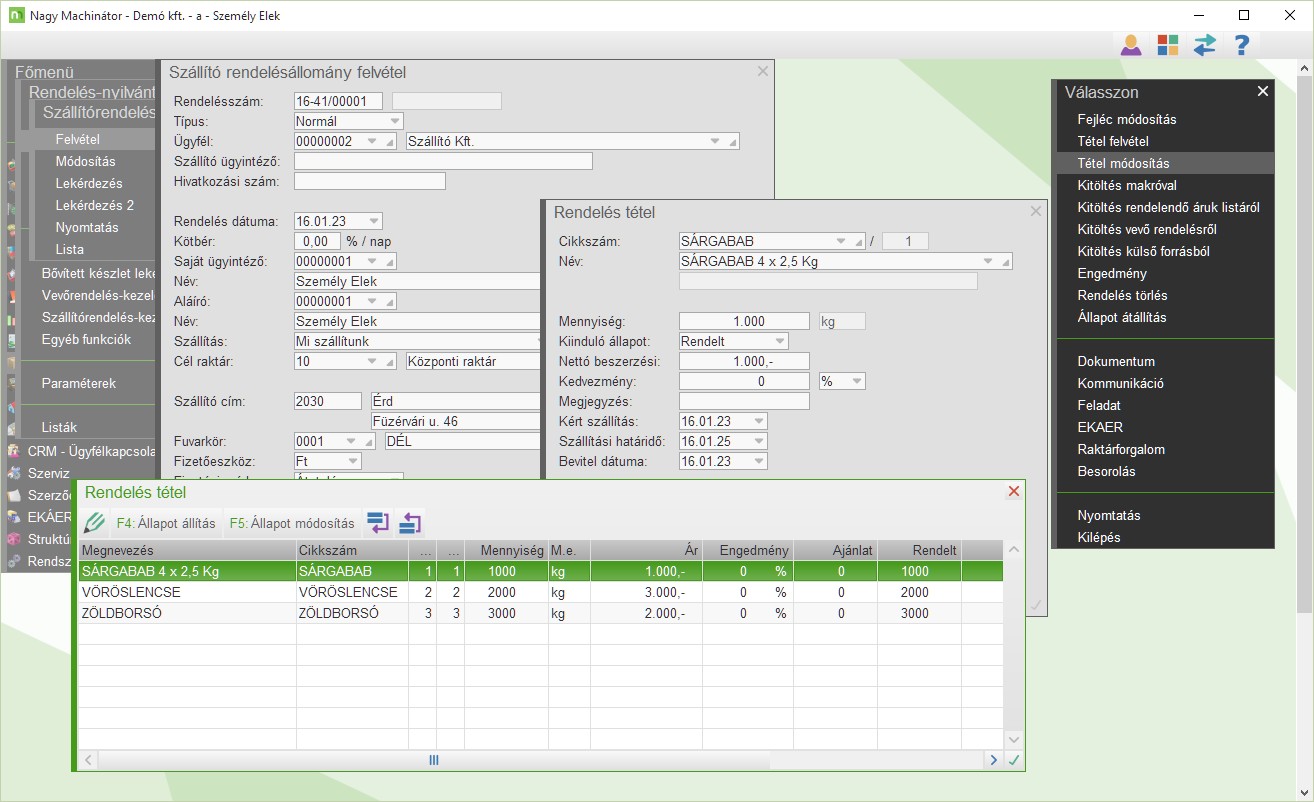
Task: Expand the Kiinduló állapot dropdown
Action: pos(780,341)
